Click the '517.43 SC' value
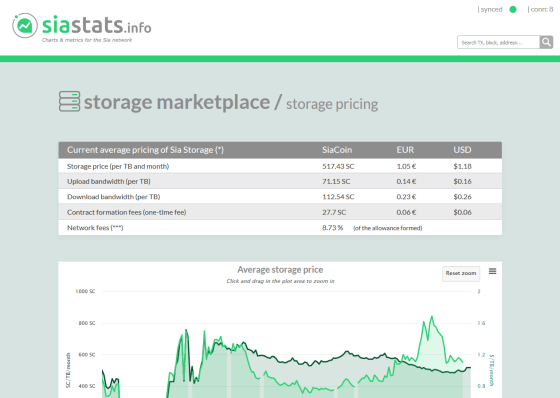Screen dimensions: 560x398 tap(338, 166)
